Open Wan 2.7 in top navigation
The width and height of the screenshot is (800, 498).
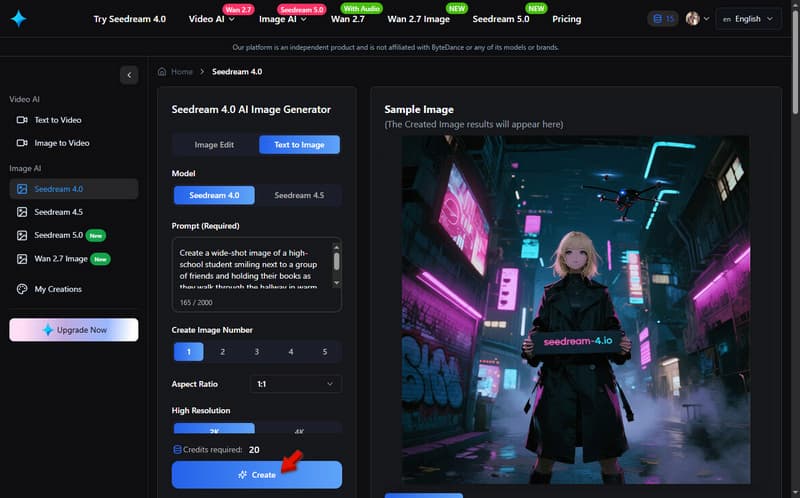347,19
